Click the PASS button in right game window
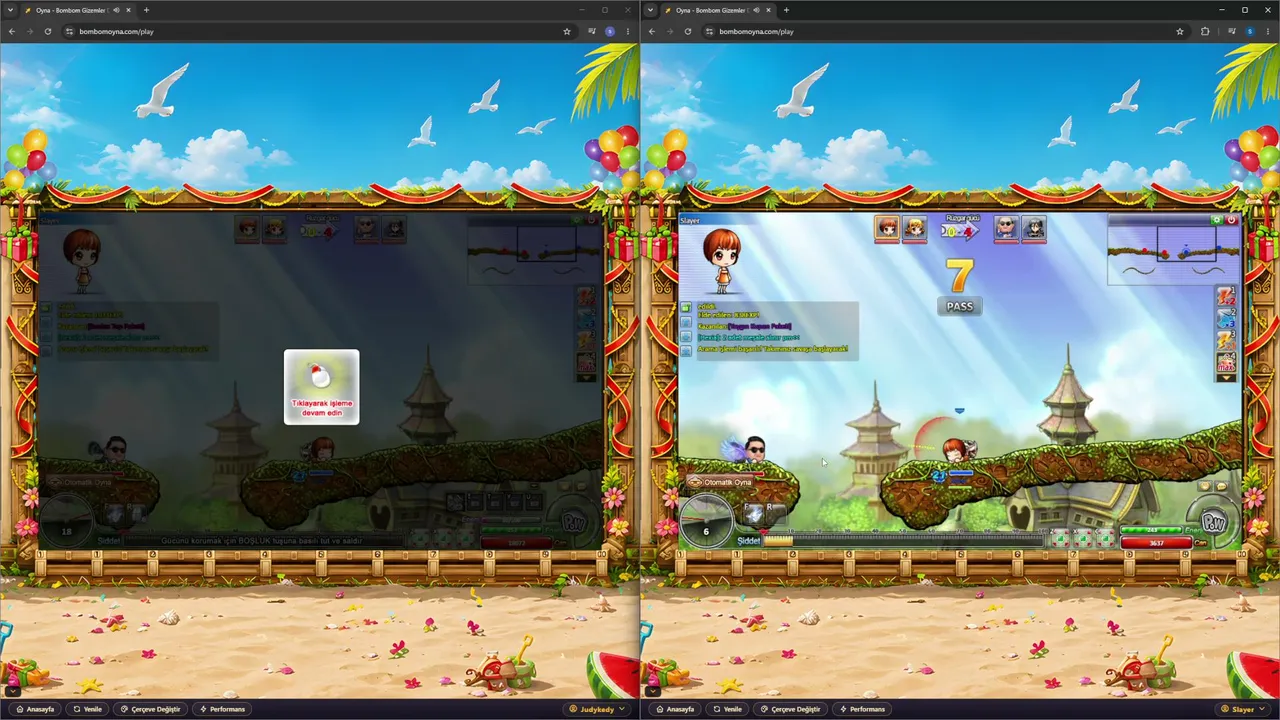1280x720 pixels. click(959, 307)
